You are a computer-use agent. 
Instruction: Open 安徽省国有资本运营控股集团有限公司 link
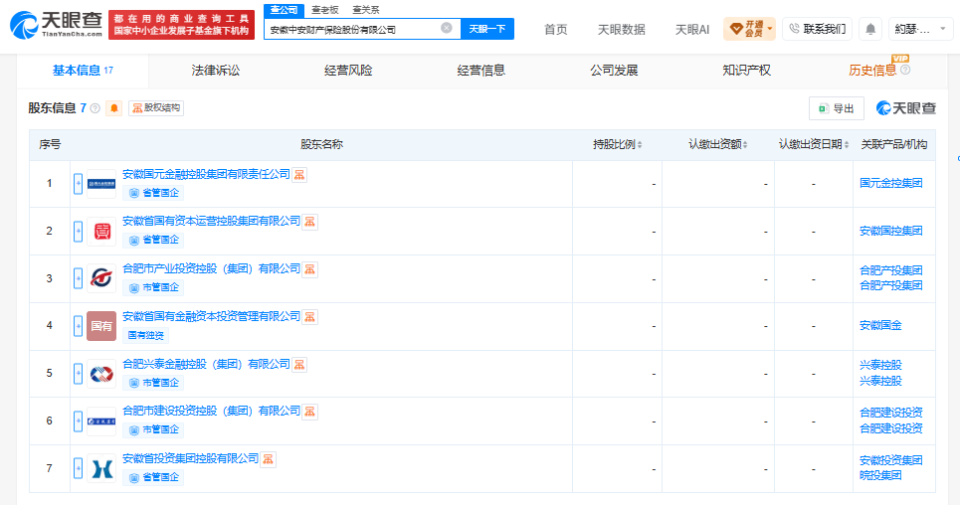click(x=212, y=221)
